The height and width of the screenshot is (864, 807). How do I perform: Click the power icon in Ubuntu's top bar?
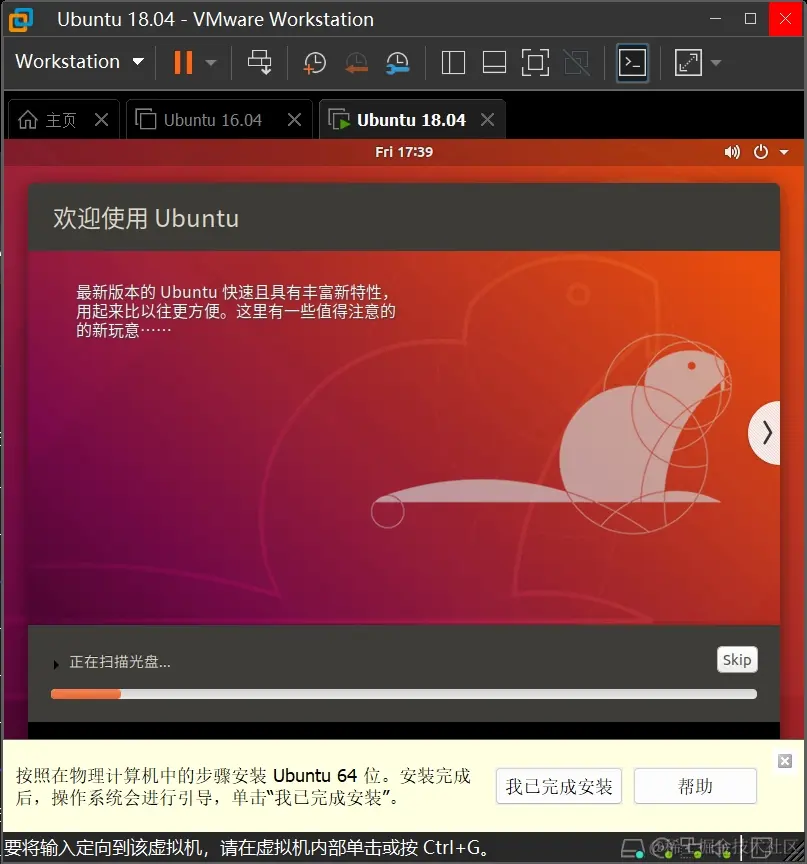click(x=761, y=152)
